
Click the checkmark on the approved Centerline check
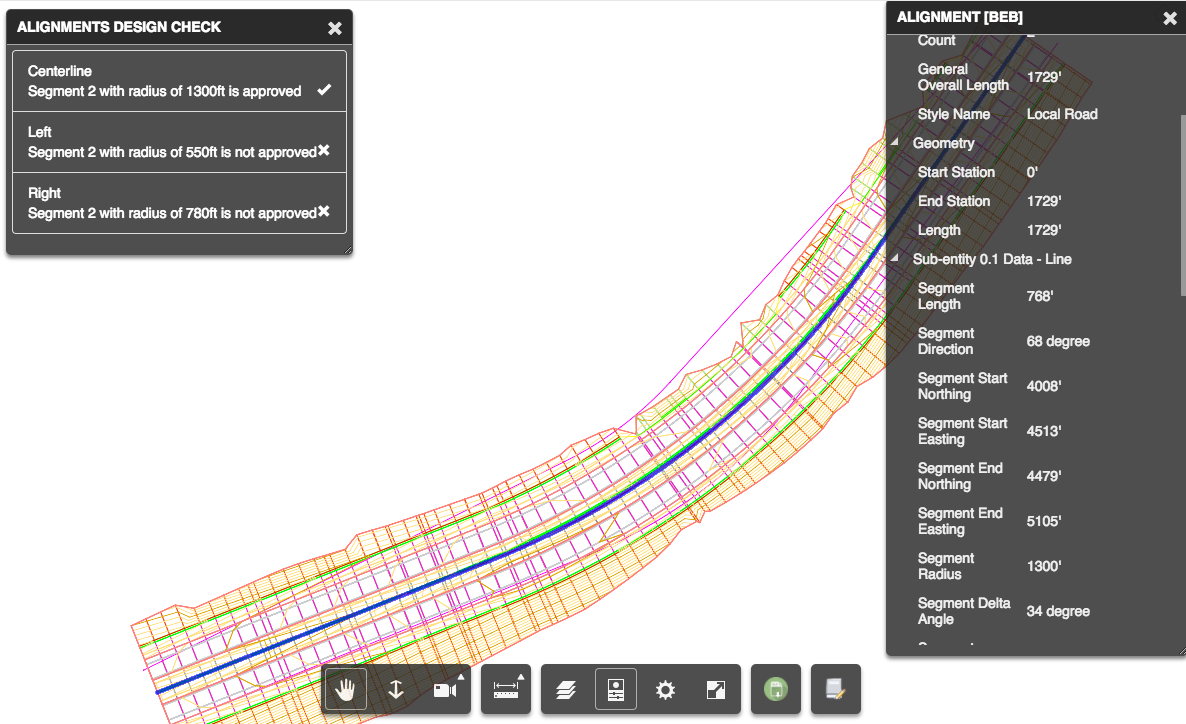323,89
